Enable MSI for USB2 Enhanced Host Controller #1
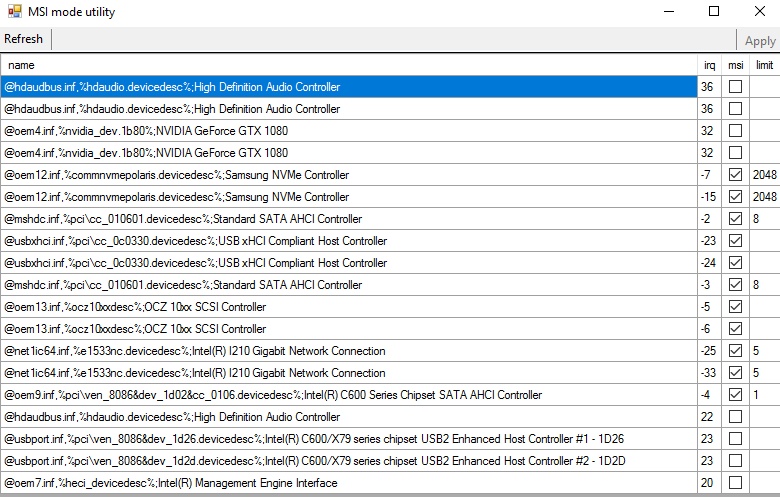The image size is (780, 497). 735,439
